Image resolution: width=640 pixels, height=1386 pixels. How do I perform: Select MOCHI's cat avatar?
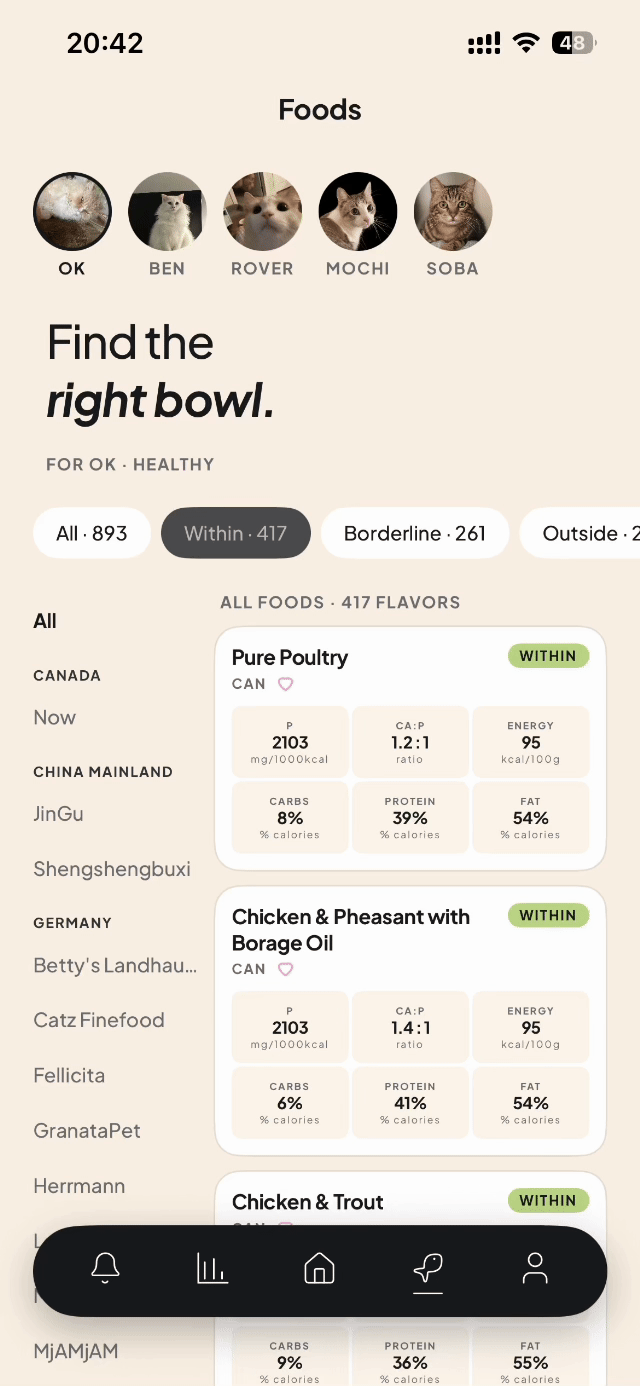(357, 211)
